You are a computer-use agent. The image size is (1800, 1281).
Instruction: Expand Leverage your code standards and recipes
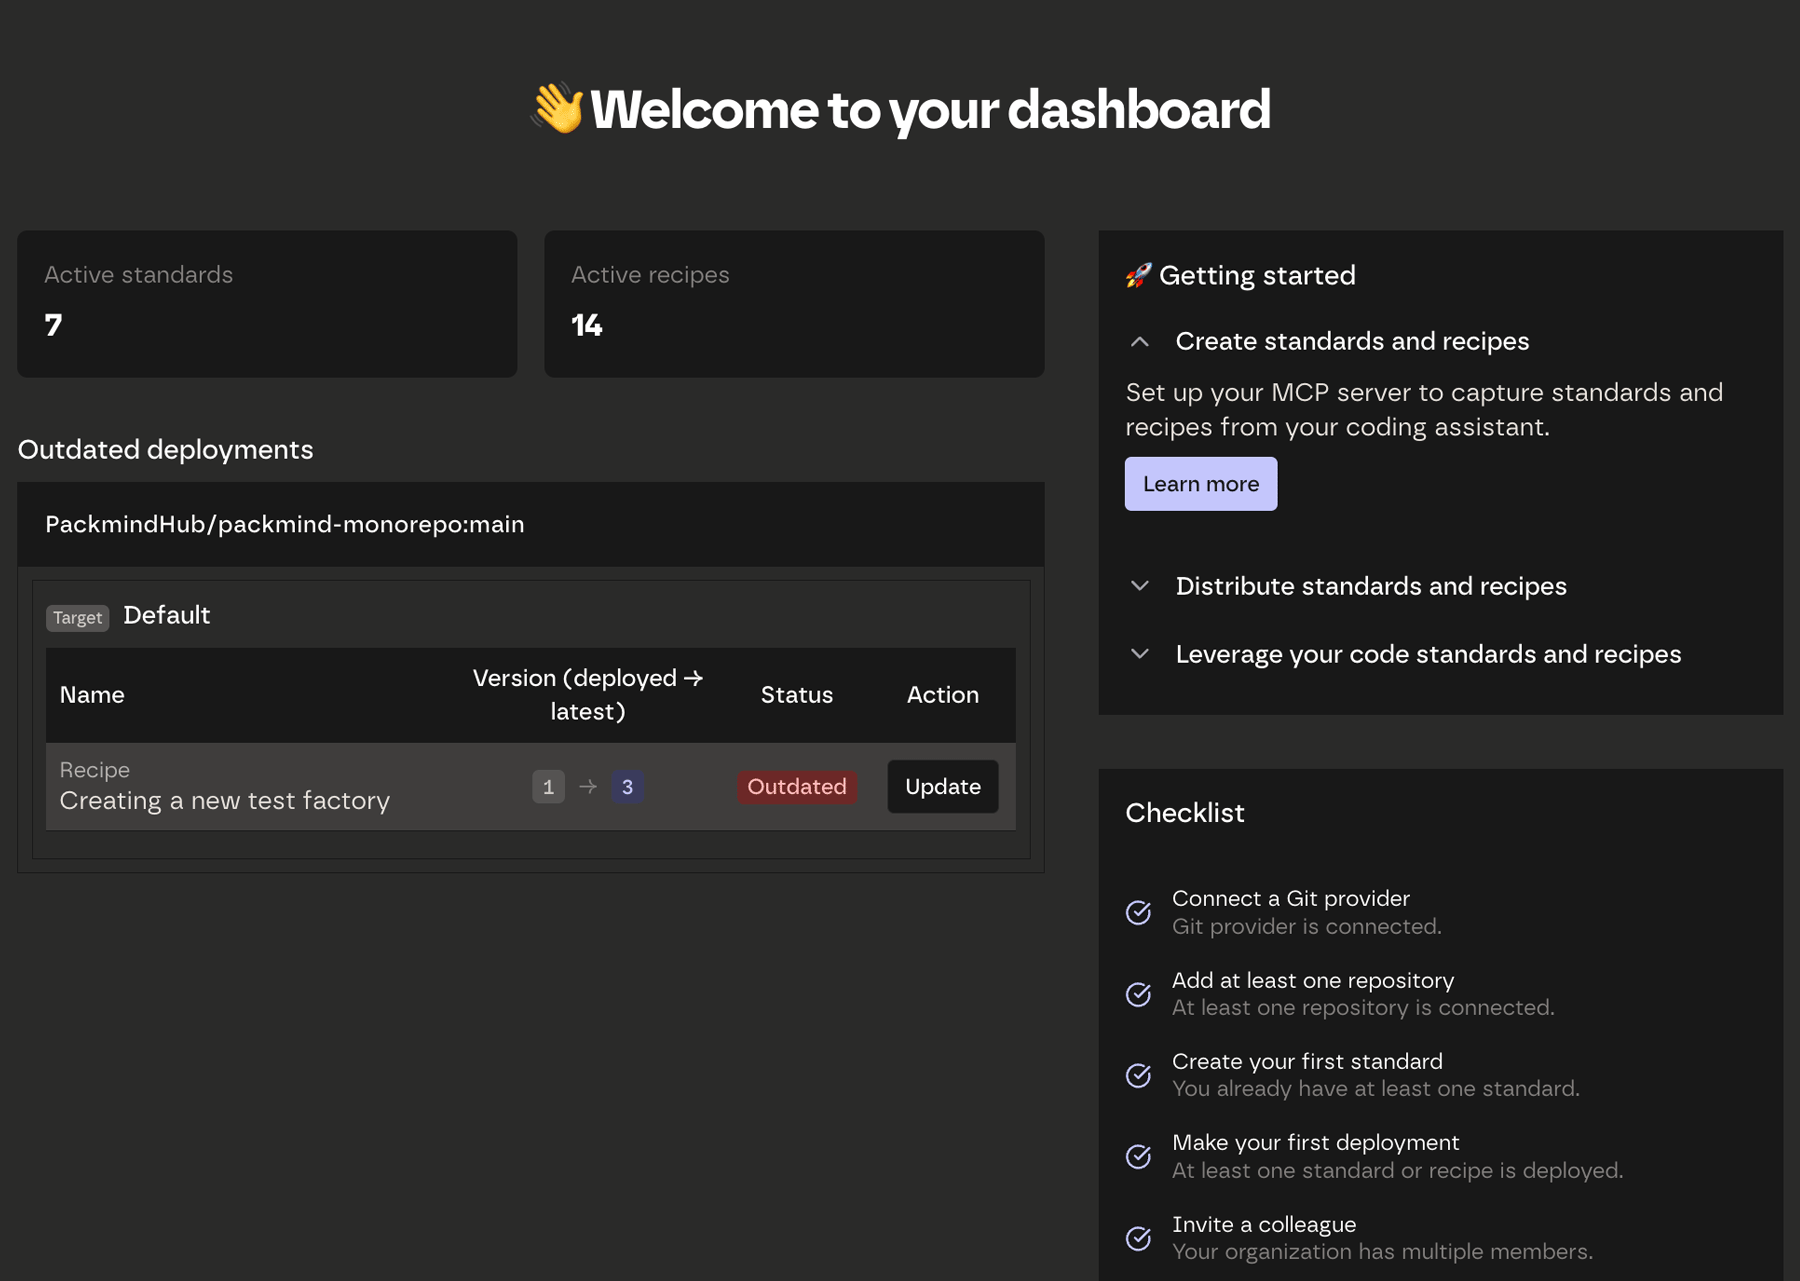[1140, 654]
